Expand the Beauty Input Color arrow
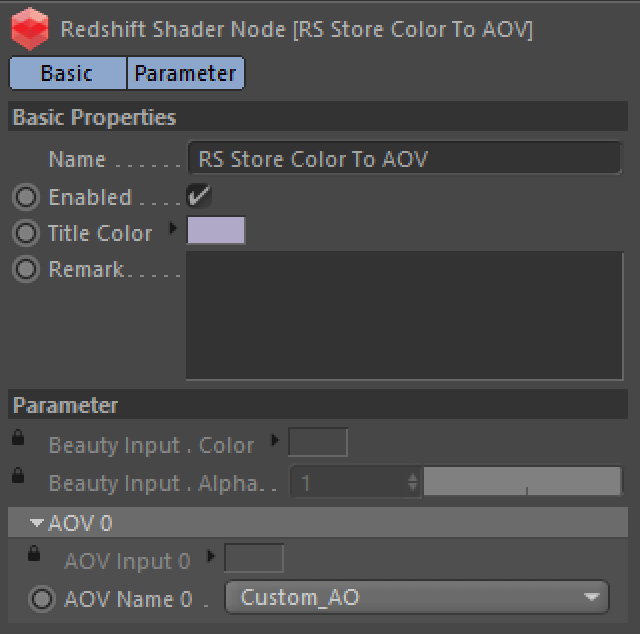 tap(275, 440)
